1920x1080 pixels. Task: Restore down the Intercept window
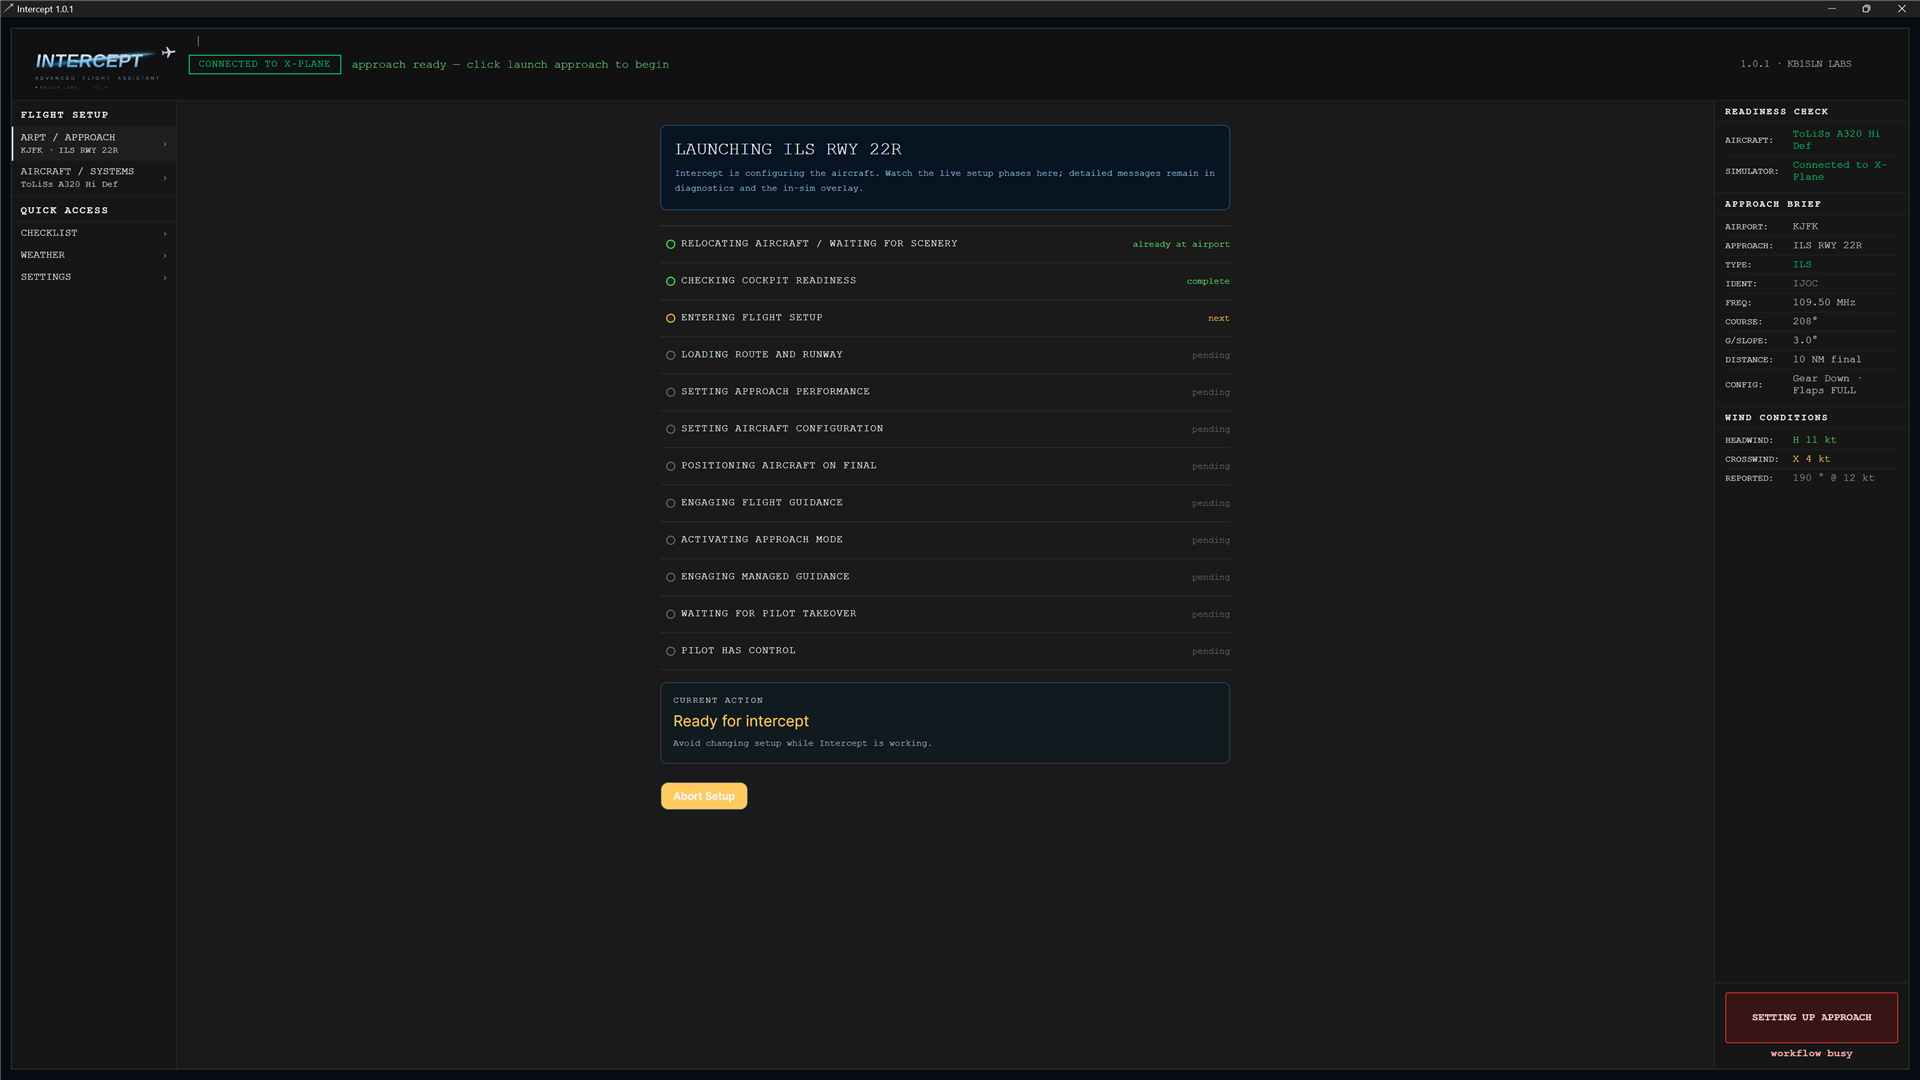[x=1866, y=9]
